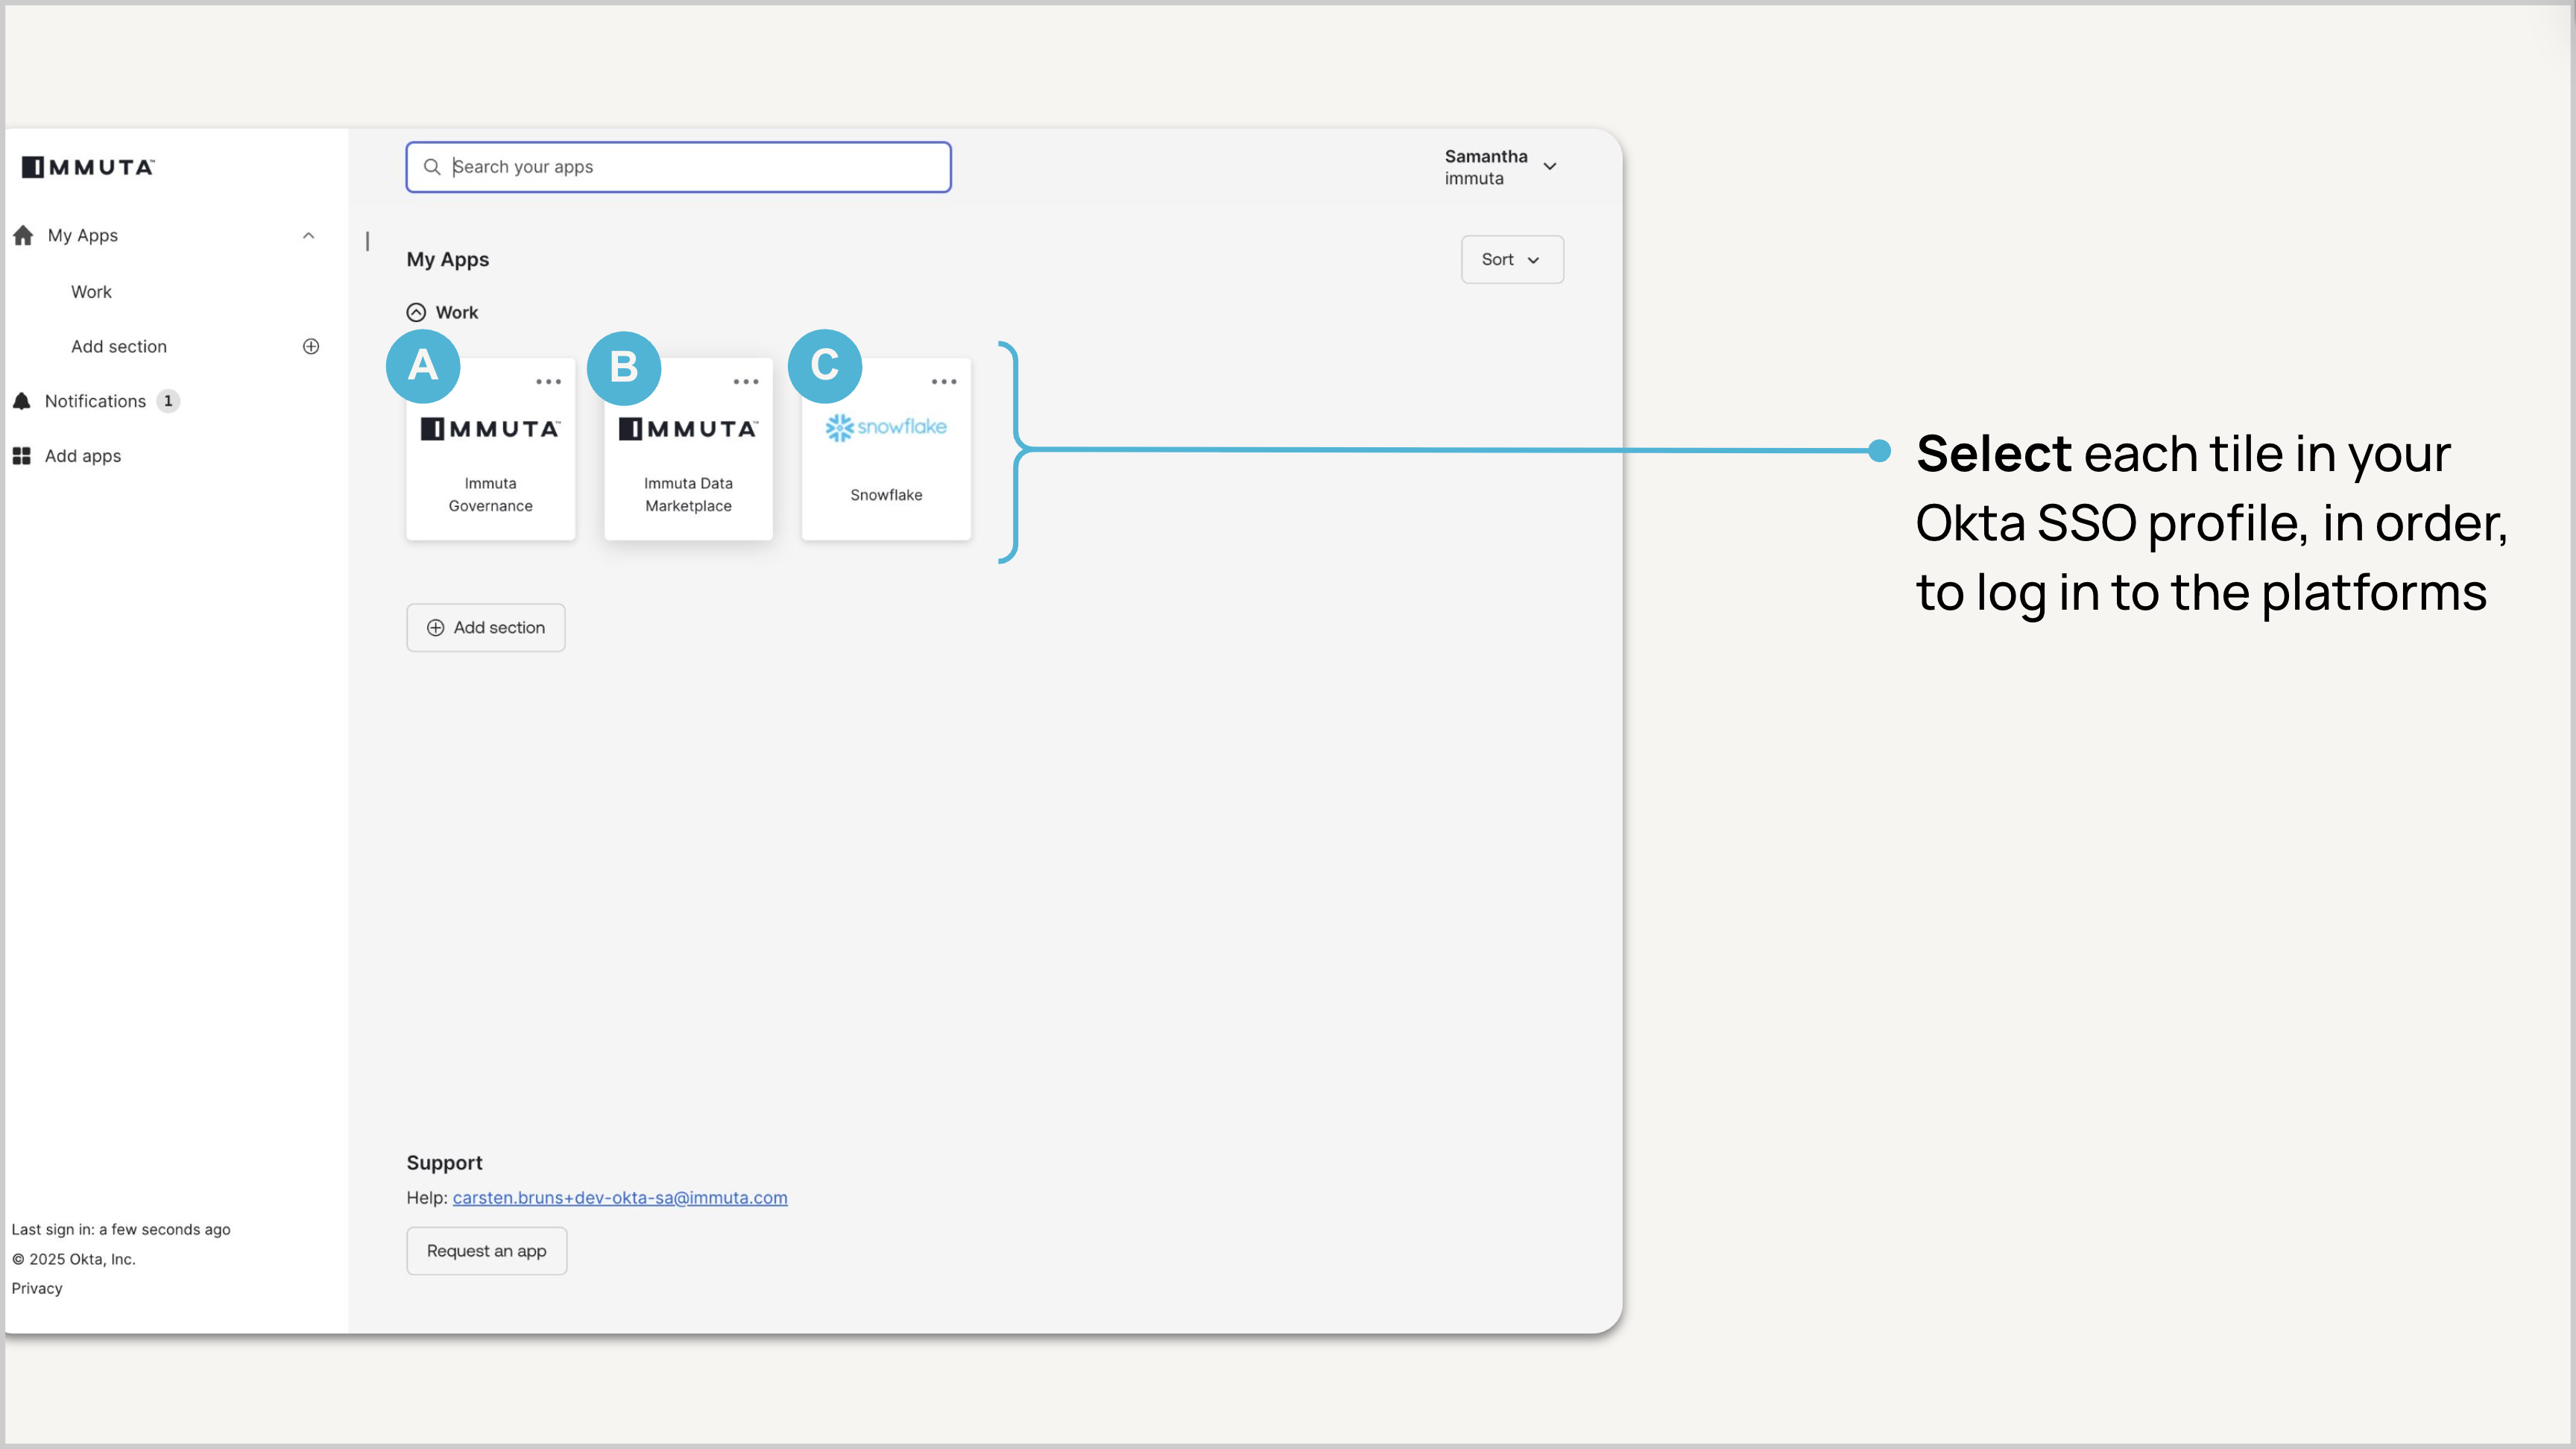Screen dimensions: 2576x1449
Task: Click the Add apps grid icon
Action: click(x=22, y=456)
